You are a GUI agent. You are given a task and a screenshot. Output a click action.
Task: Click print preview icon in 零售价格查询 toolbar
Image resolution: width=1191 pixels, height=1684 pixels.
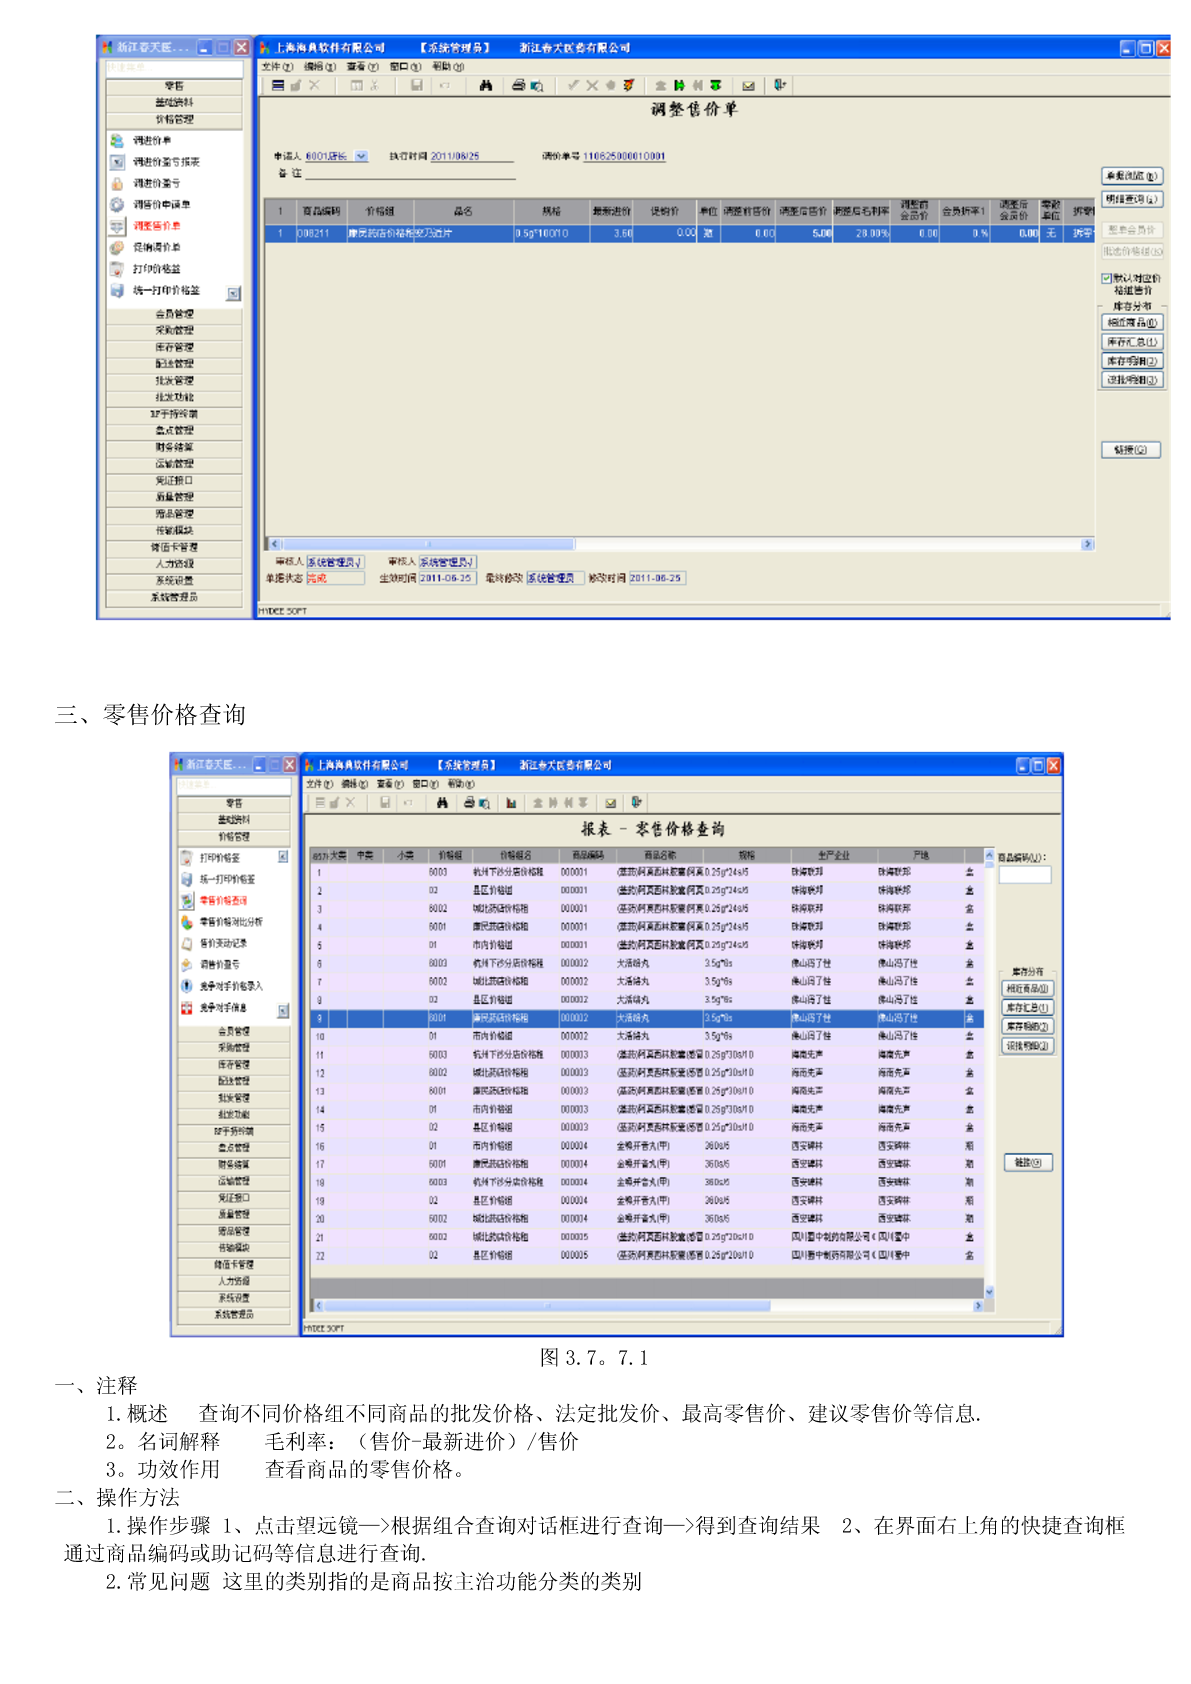tap(484, 803)
